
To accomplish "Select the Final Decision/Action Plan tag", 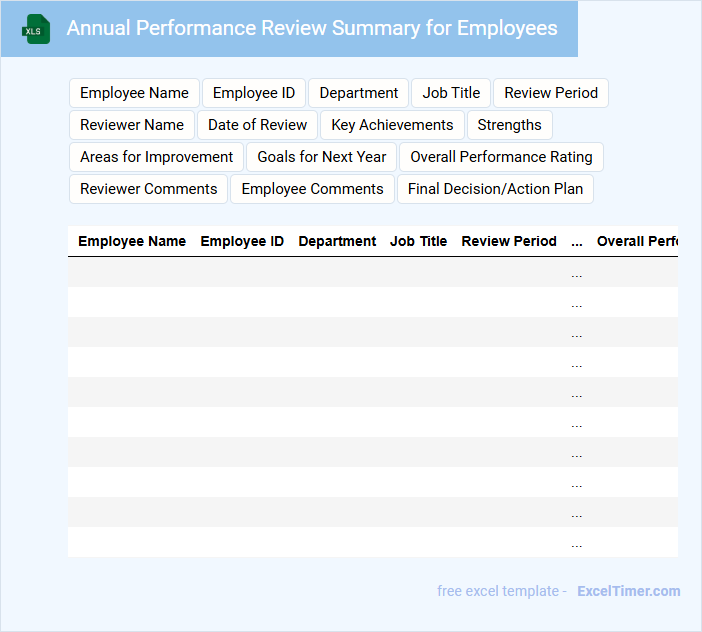I will pos(495,189).
